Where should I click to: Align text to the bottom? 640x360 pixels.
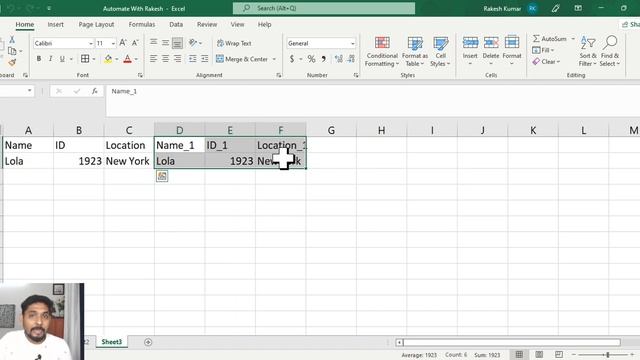177,42
